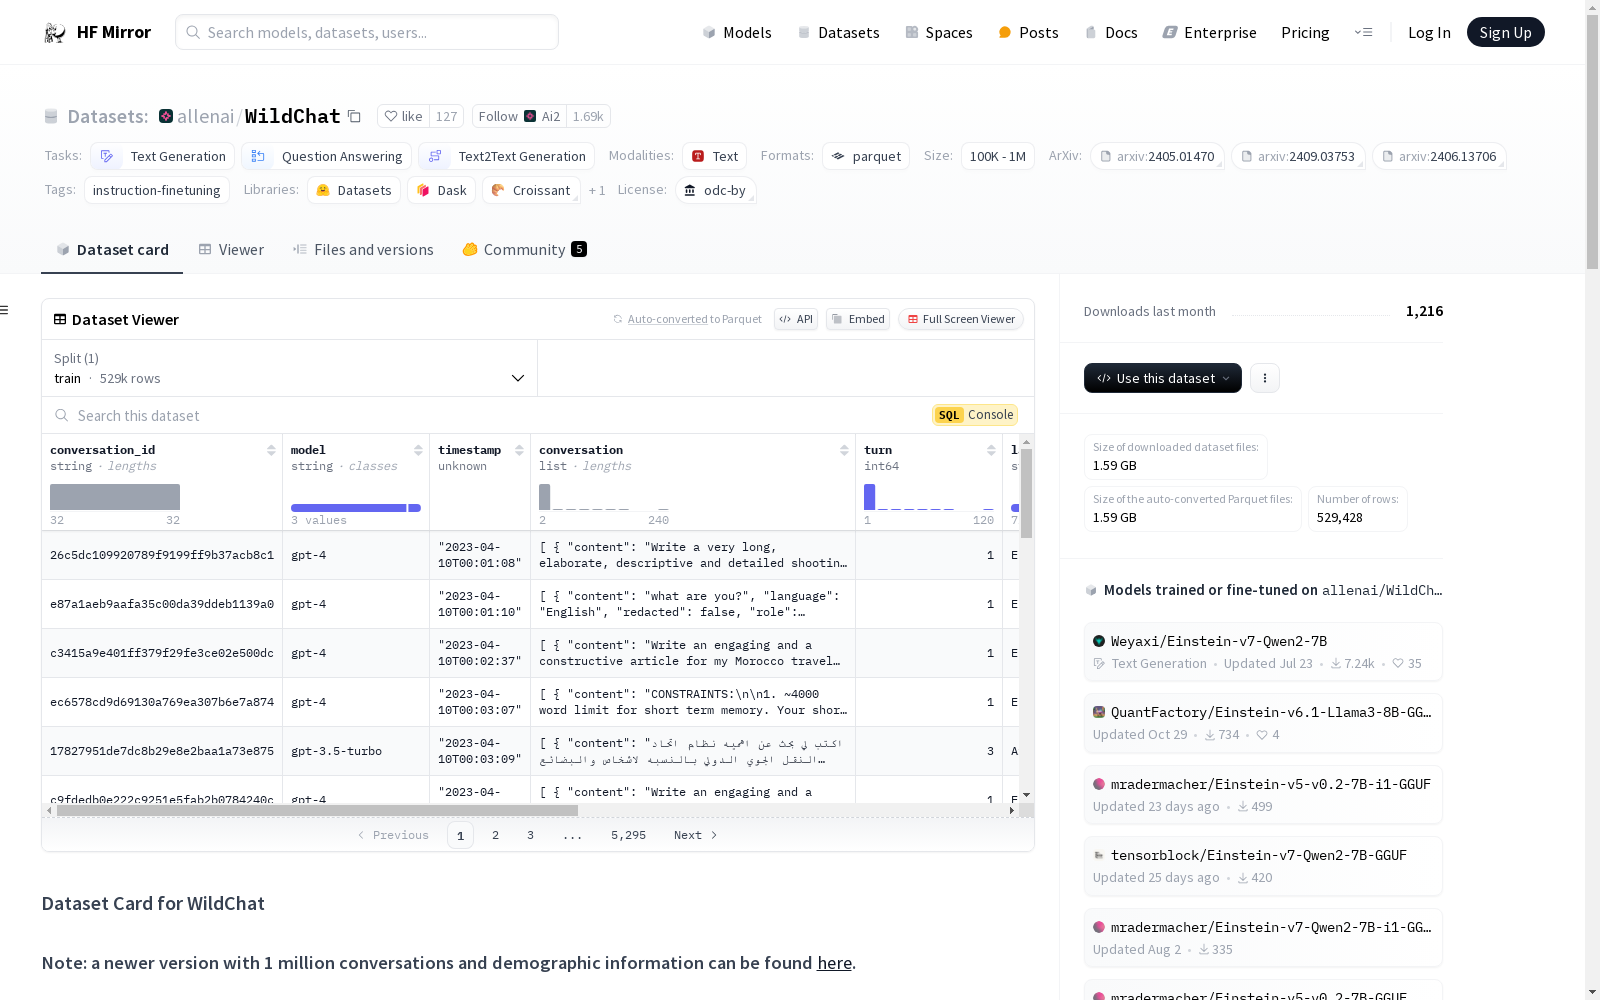Focus the search models, datasets, users field
Image resolution: width=1600 pixels, height=1000 pixels.
click(x=367, y=32)
